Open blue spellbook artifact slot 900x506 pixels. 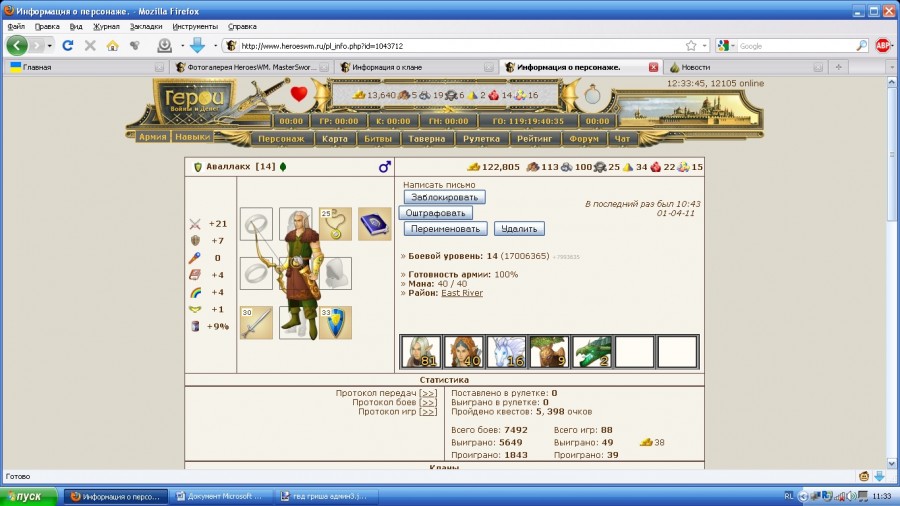[x=374, y=224]
